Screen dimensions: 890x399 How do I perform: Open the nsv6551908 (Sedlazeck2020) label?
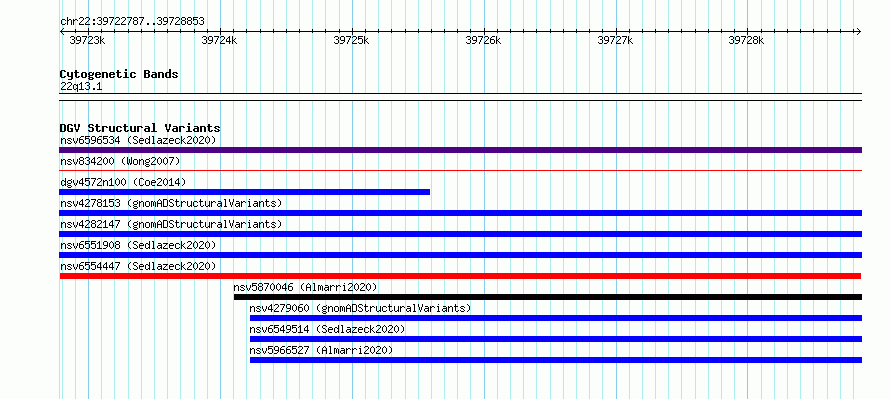[138, 245]
